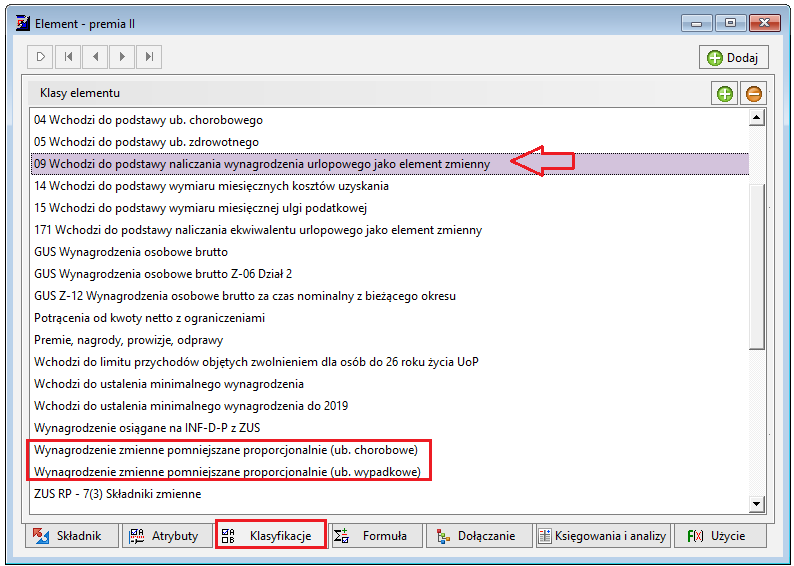The height and width of the screenshot is (566, 794).
Task: Select row Wynagrodzenie zmienne (ub. wypadkowe)
Action: click(x=389, y=472)
